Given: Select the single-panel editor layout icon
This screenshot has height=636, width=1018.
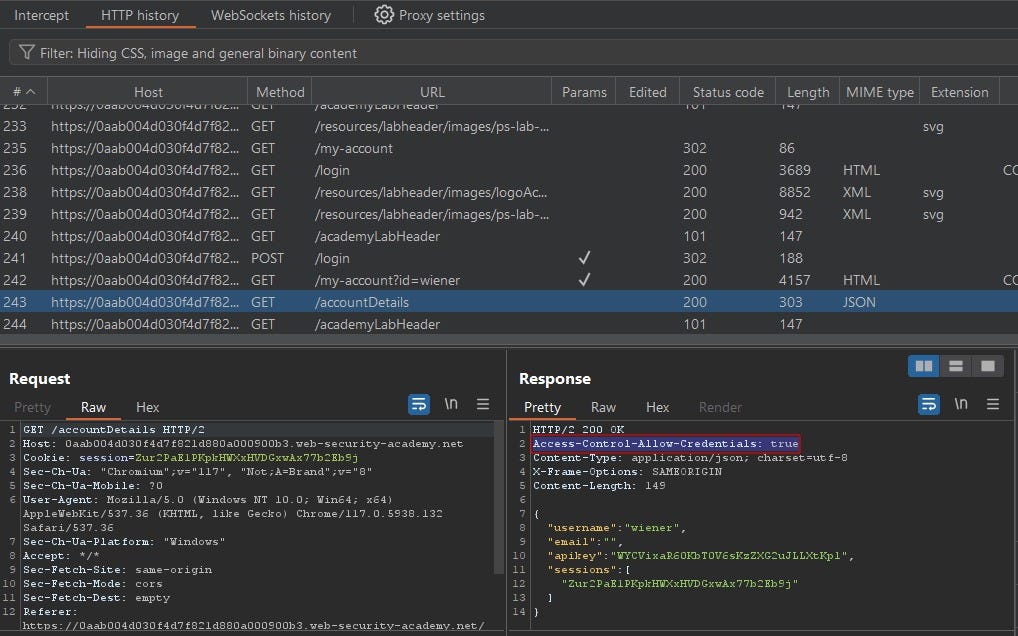Looking at the screenshot, I should pyautogui.click(x=988, y=366).
